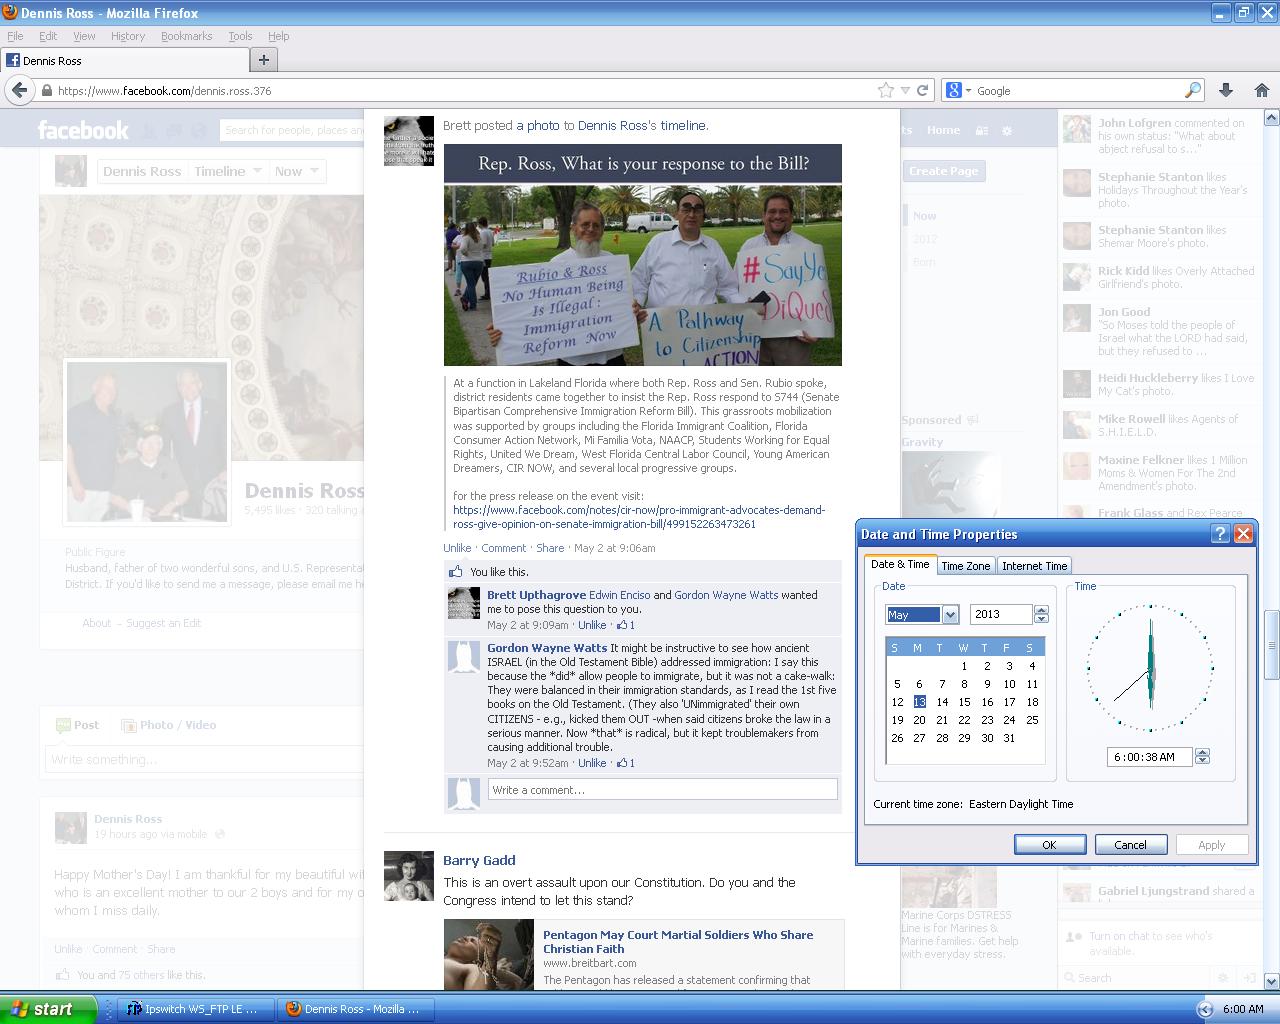Image resolution: width=1280 pixels, height=1024 pixels.
Task: Switch to Ipswitch WS_FTP LE taskbar item
Action: 194,1009
